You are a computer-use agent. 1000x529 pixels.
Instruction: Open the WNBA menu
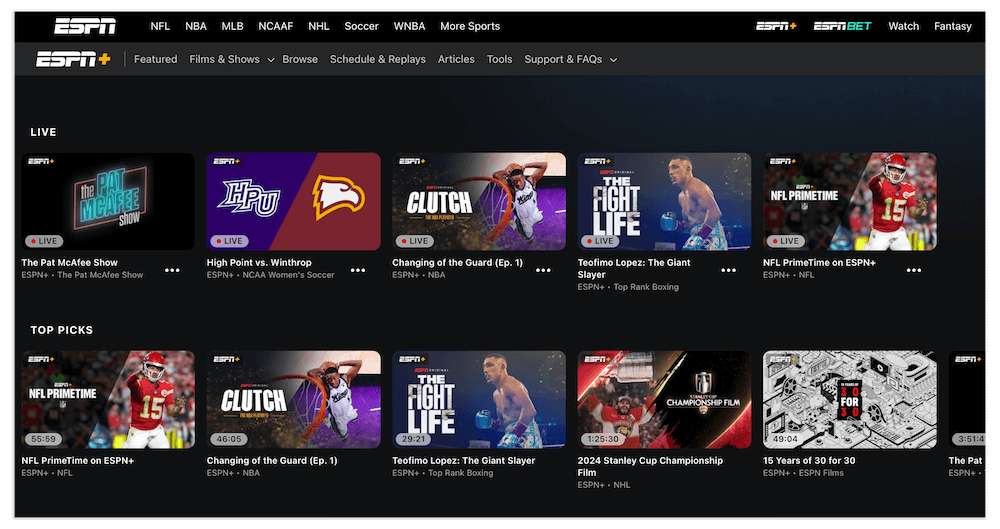click(x=409, y=26)
